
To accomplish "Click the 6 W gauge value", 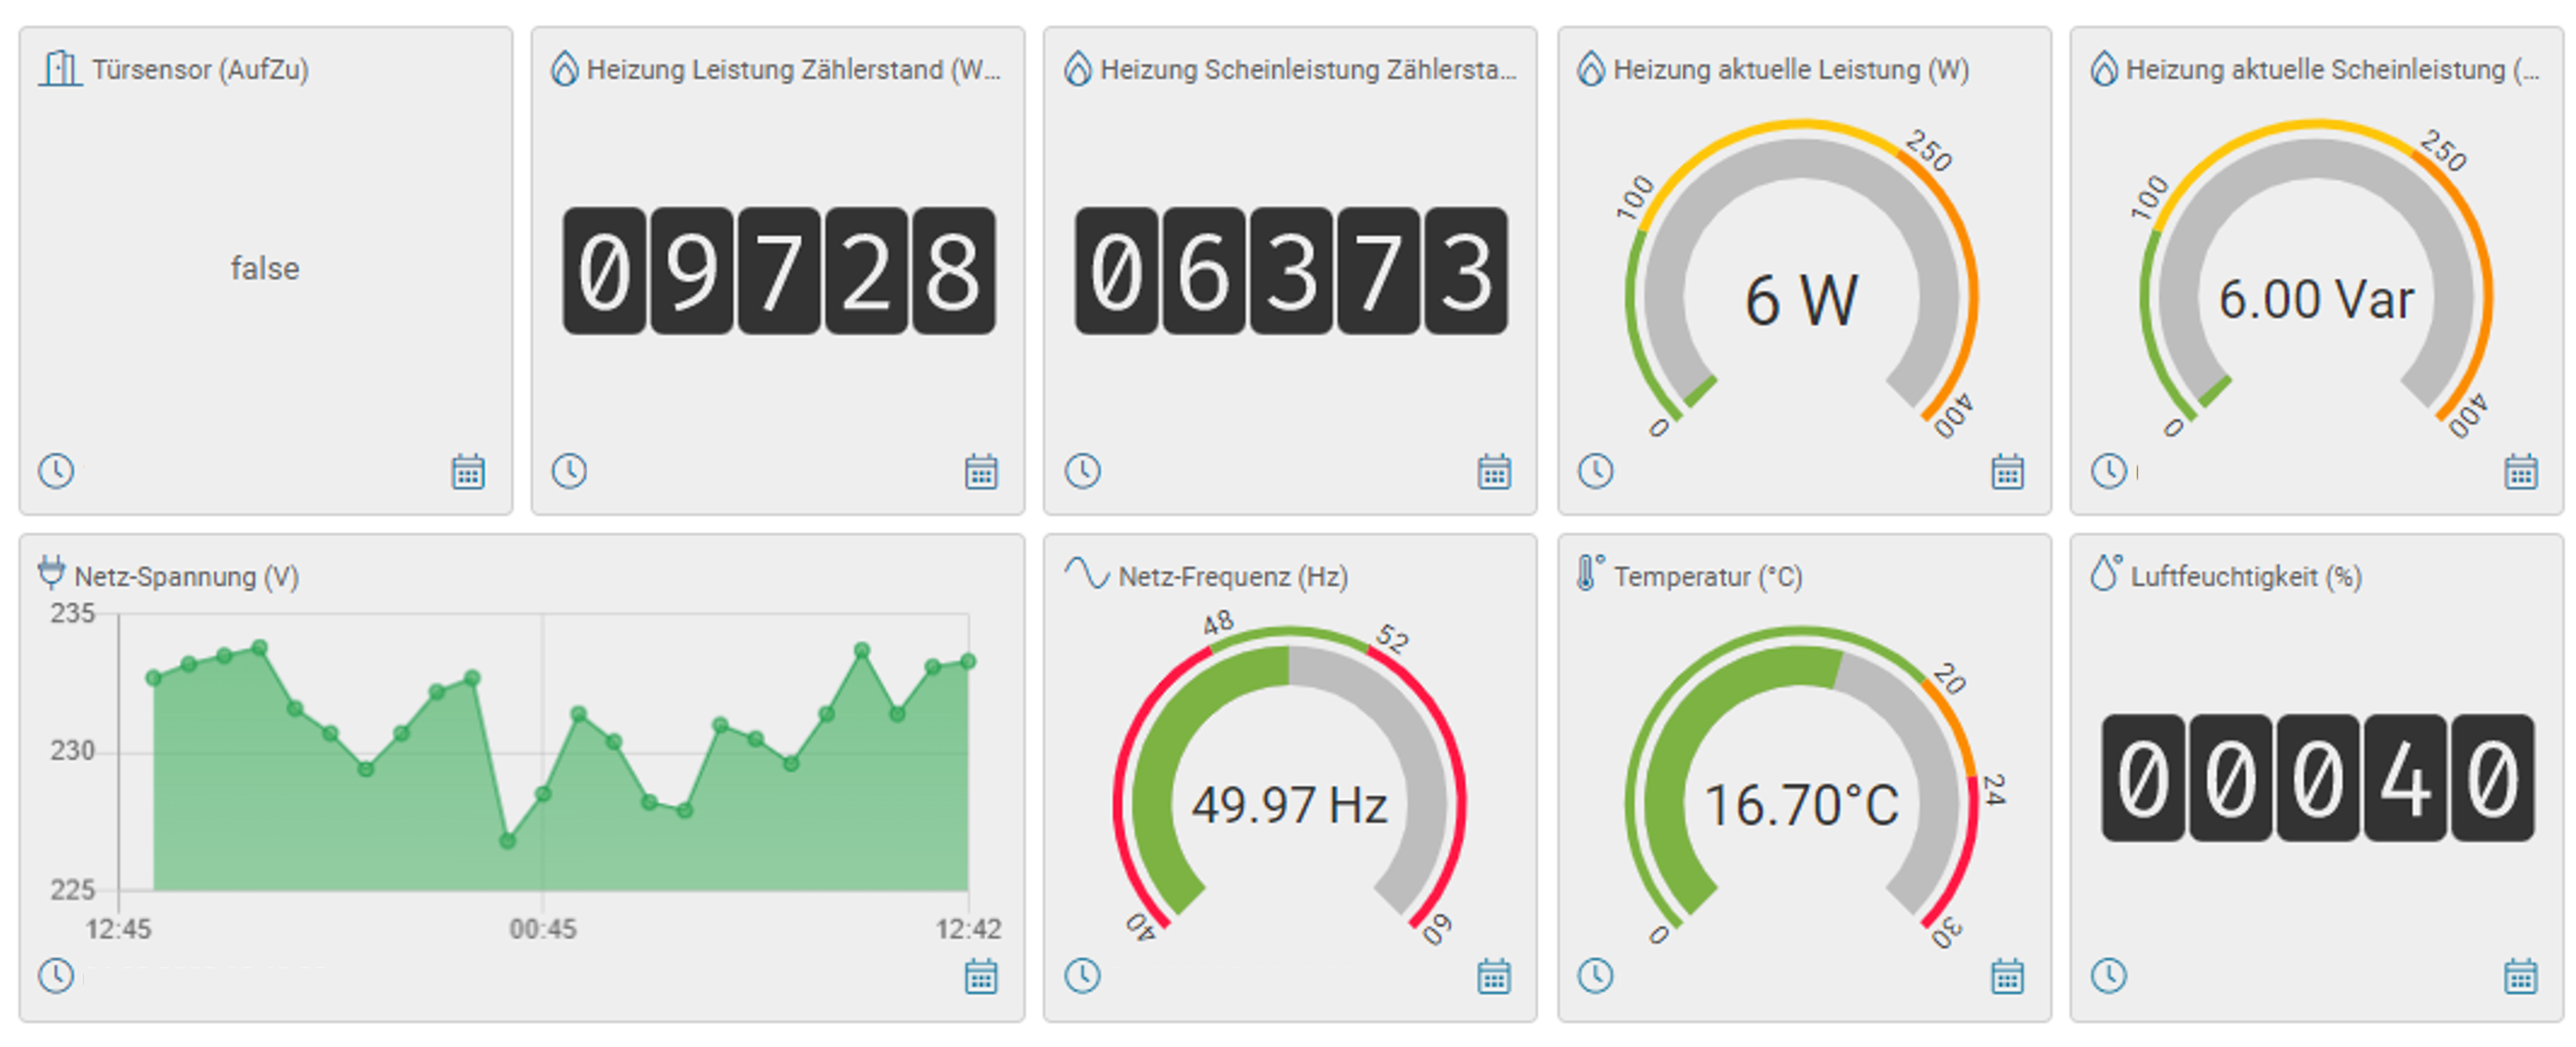I will tap(1801, 300).
